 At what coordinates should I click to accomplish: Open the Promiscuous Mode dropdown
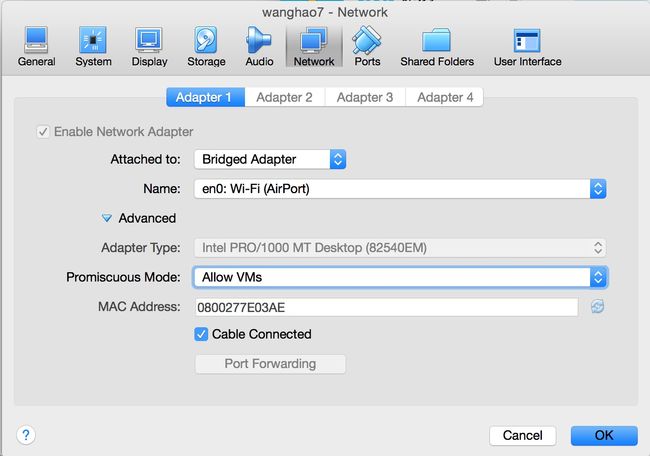[x=400, y=277]
